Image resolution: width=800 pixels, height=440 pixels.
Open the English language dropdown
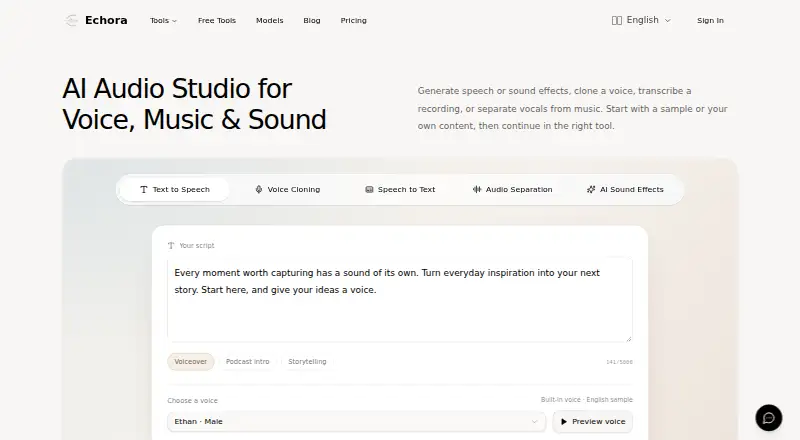point(641,20)
